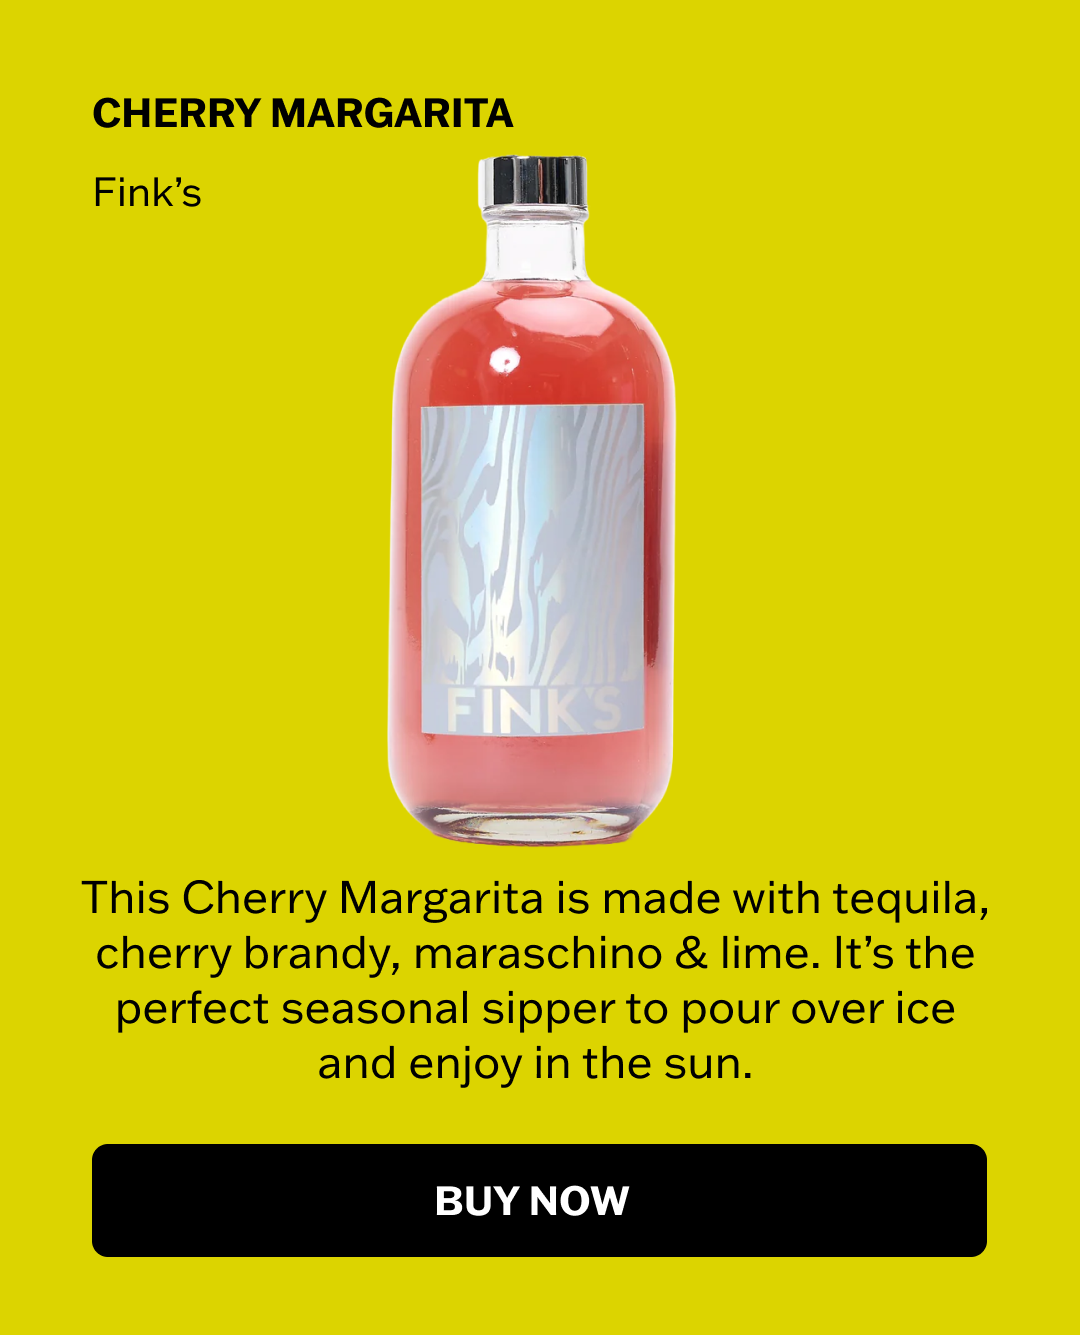The width and height of the screenshot is (1080, 1335).
Task: Click the BUY NOW button
Action: [539, 1200]
